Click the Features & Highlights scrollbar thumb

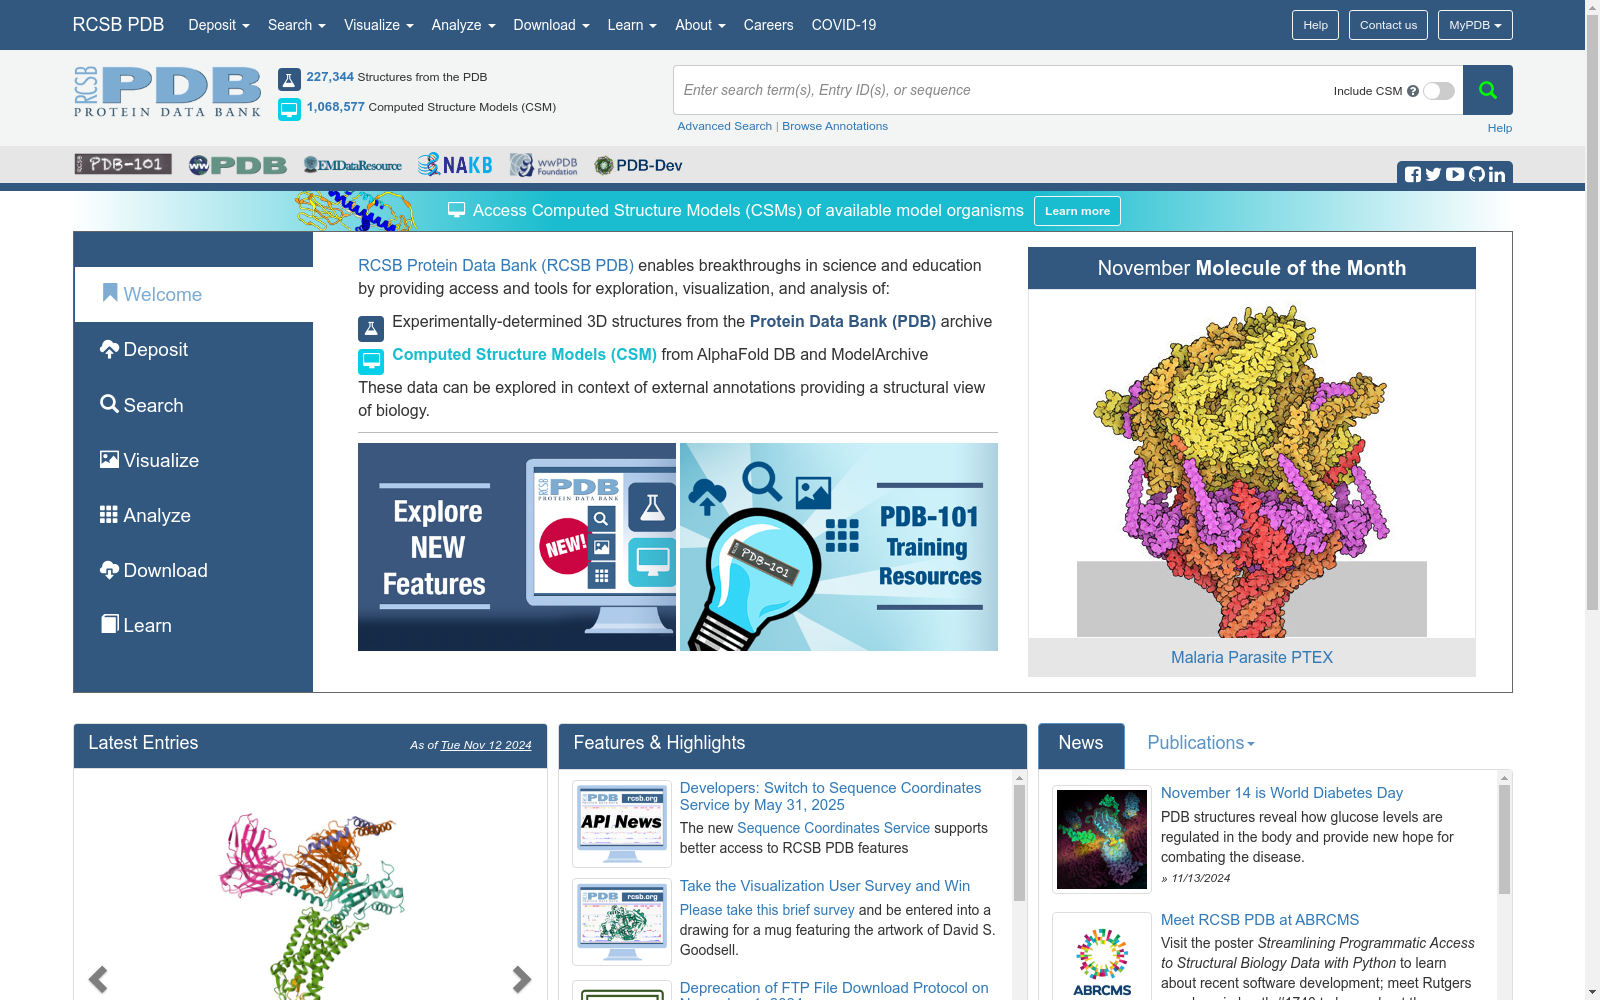(1019, 842)
